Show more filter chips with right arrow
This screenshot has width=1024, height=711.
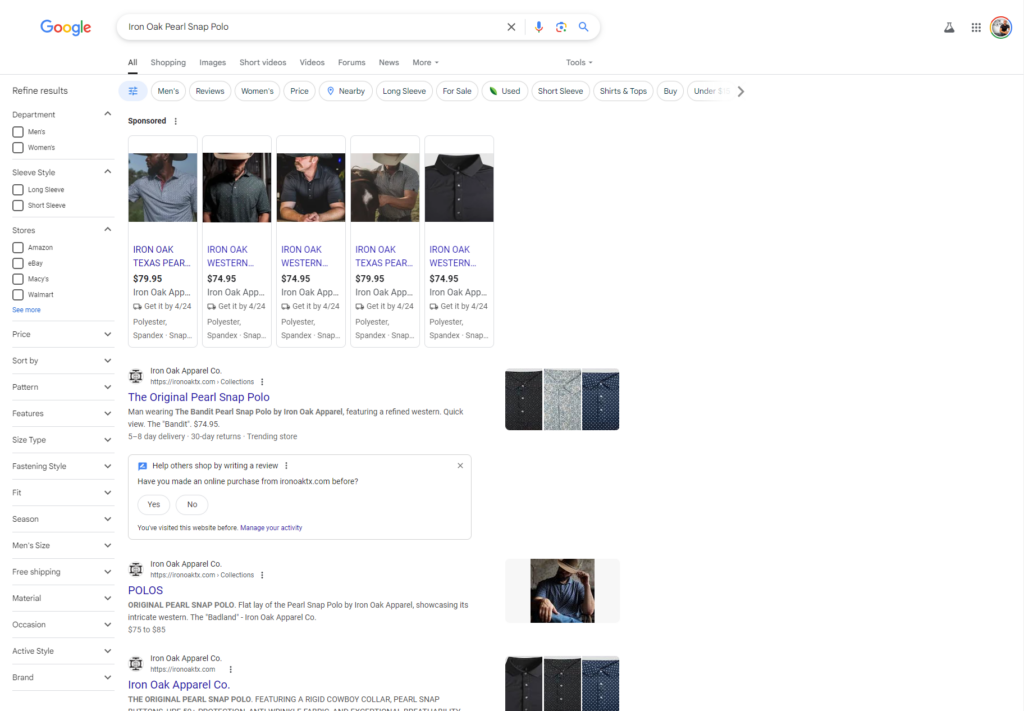tap(741, 91)
